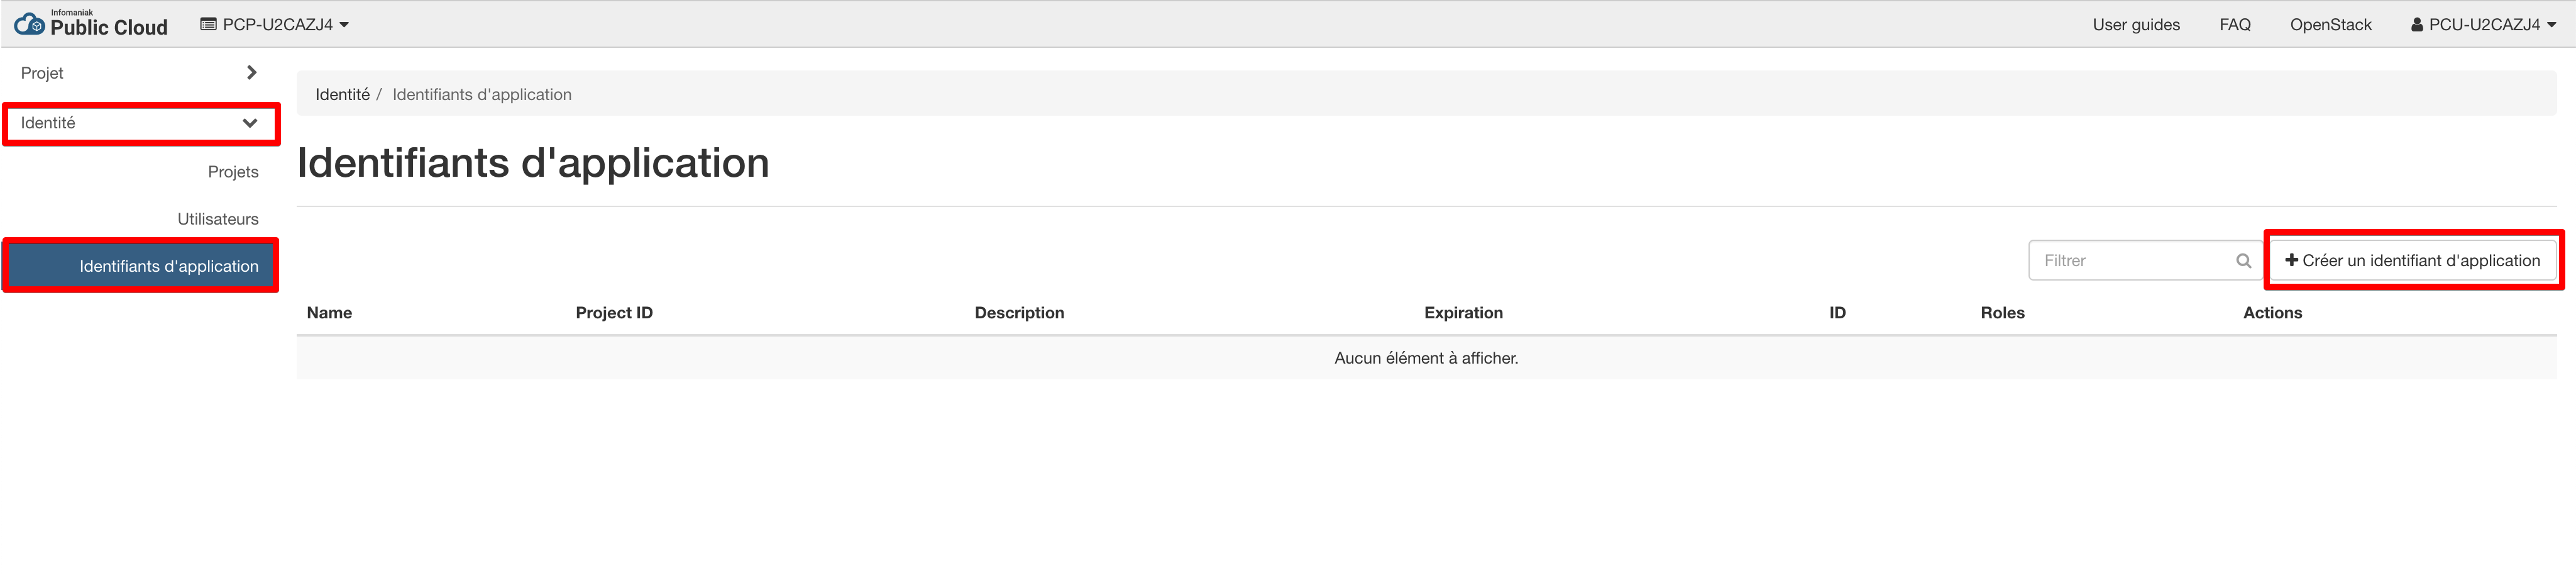Open Utilisateurs in the sidebar
This screenshot has width=2576, height=575.
(x=218, y=219)
